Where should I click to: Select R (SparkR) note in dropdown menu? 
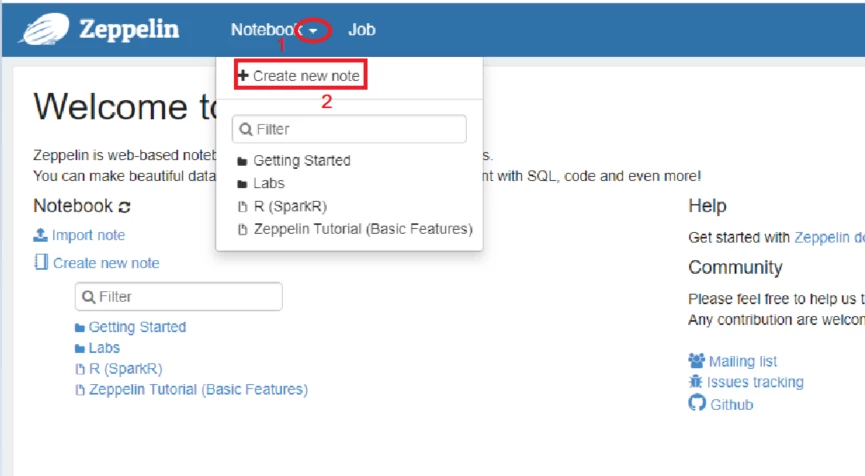coord(282,206)
